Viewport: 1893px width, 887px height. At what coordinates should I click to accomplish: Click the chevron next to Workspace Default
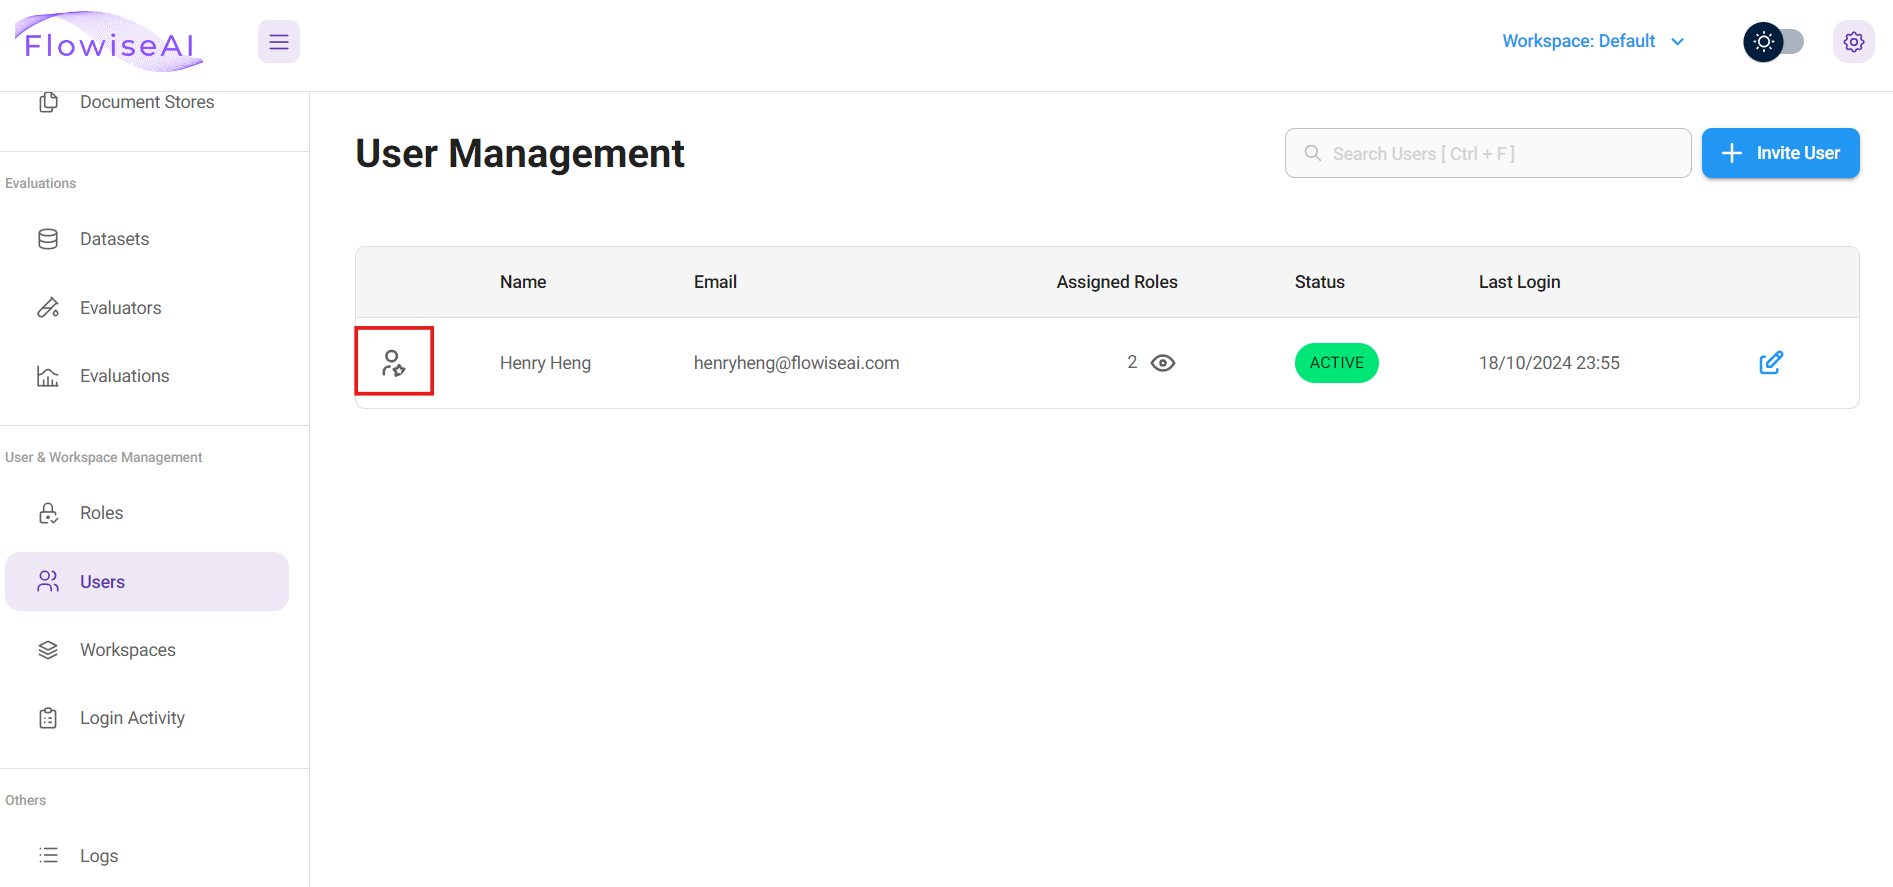click(x=1678, y=42)
